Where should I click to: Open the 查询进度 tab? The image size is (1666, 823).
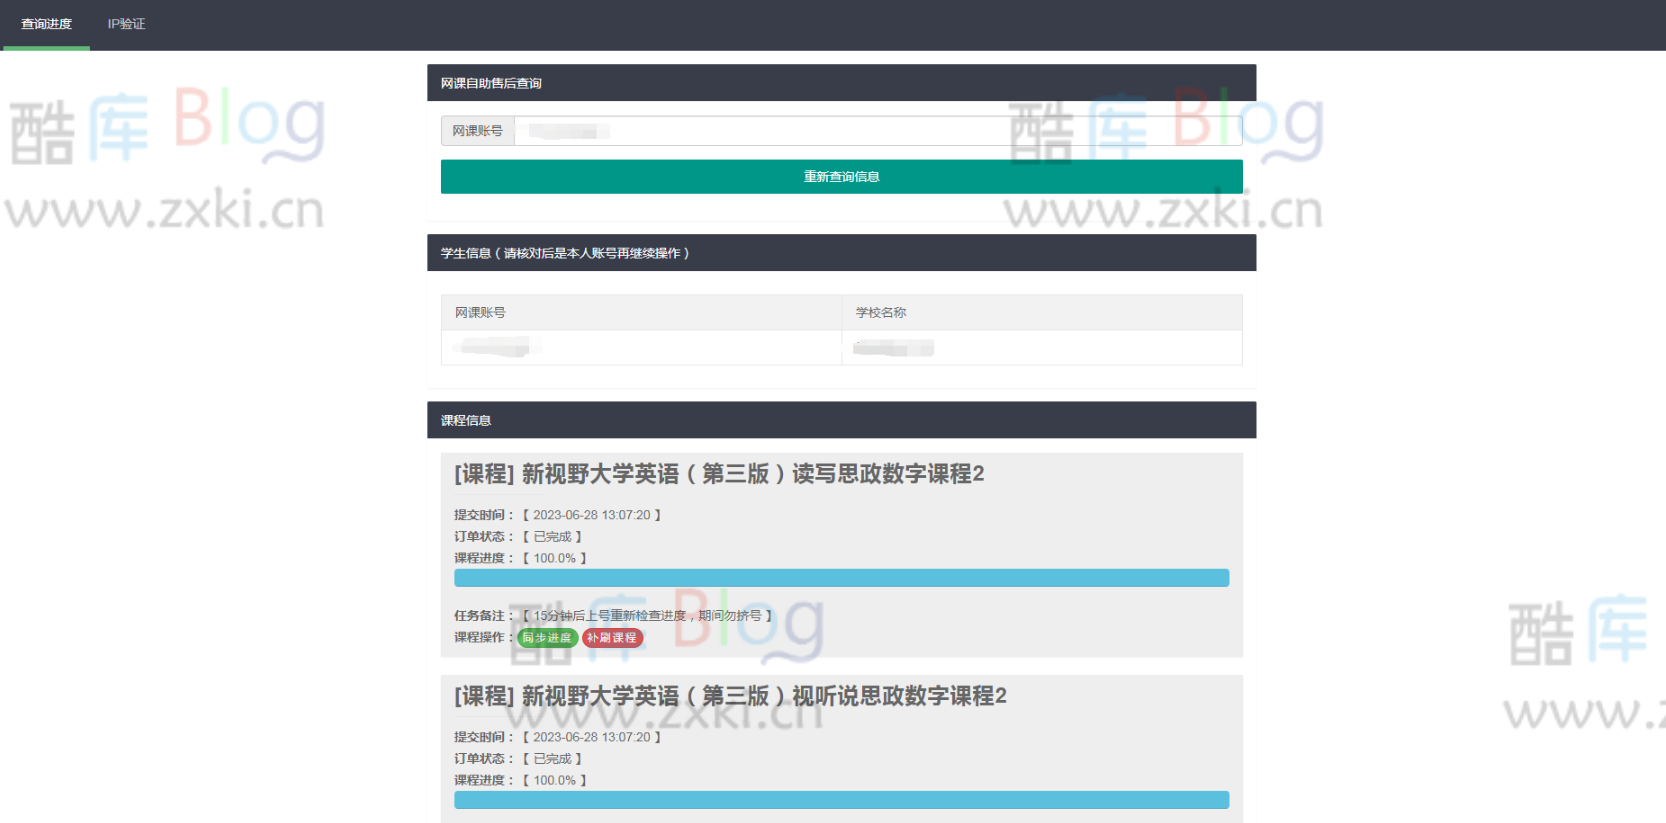click(46, 24)
